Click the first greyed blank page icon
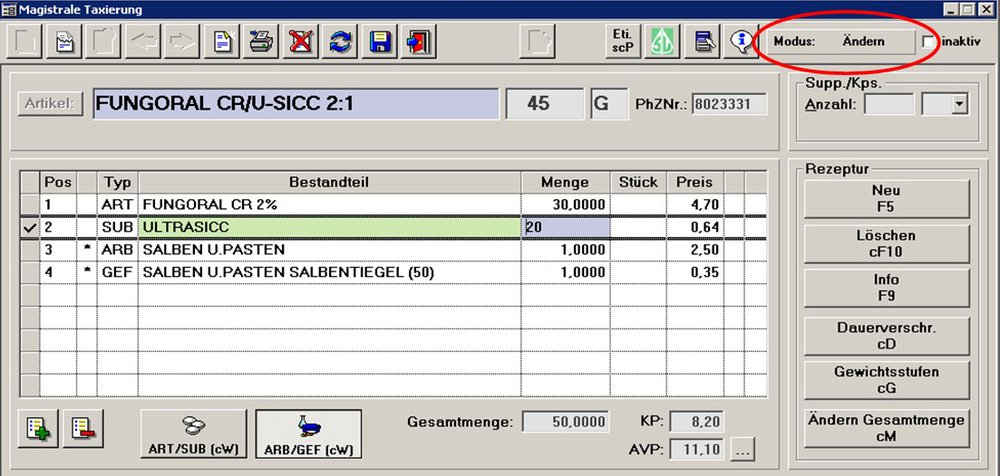 pyautogui.click(x=26, y=42)
